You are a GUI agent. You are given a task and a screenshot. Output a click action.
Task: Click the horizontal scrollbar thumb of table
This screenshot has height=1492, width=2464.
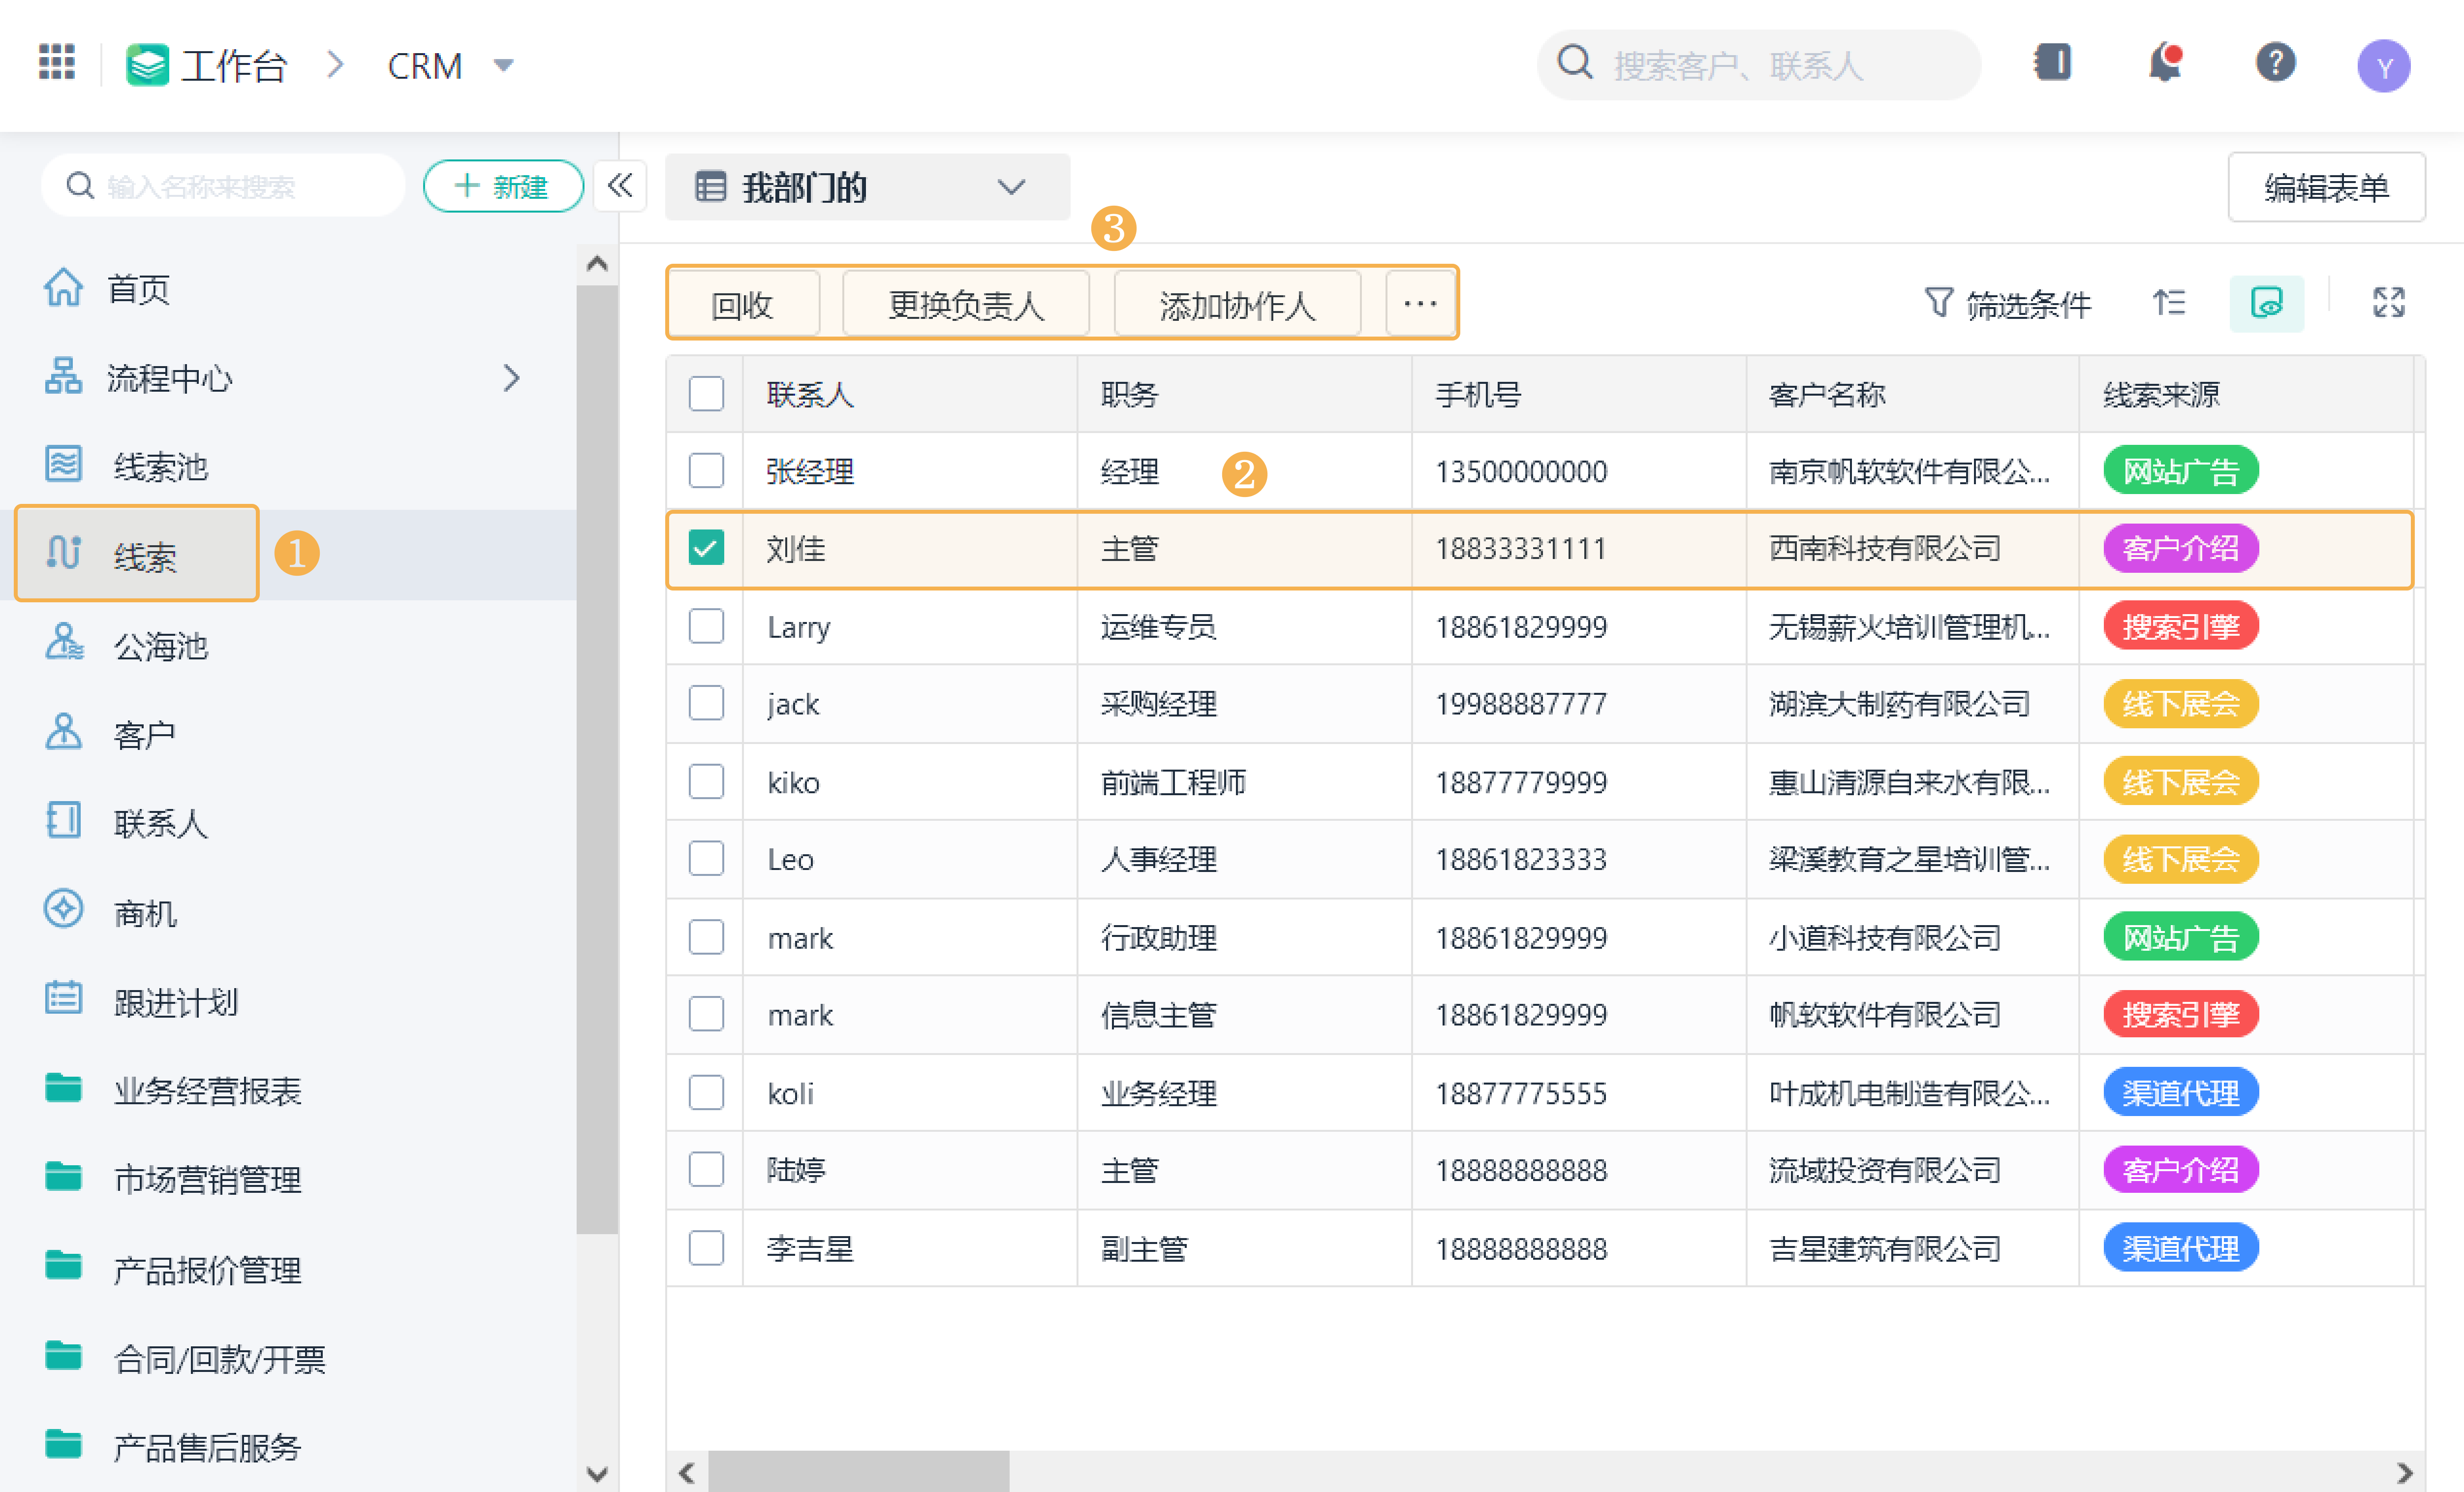pos(859,1472)
